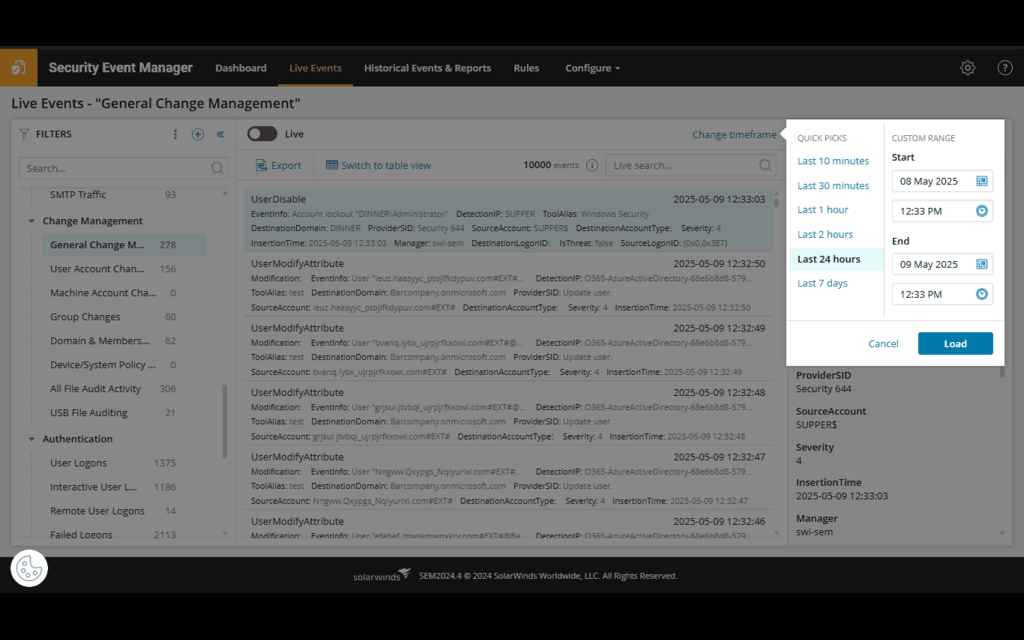Click the Load button
Screen dimensions: 1024x640
click(x=955, y=343)
